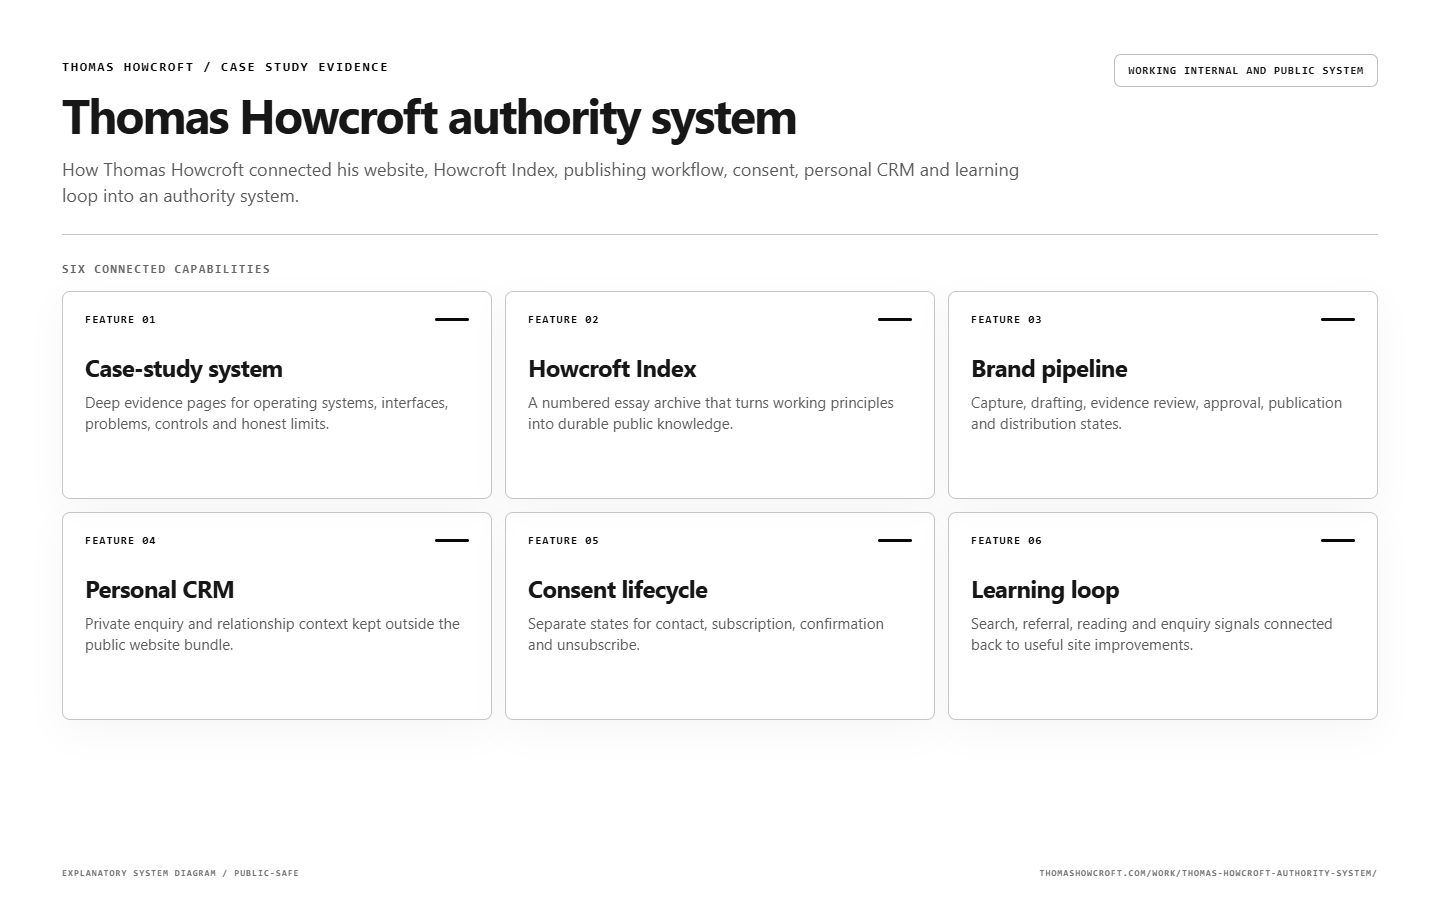Click the dash icon on Howcroft Index card
The width and height of the screenshot is (1440, 900).
[x=895, y=320]
